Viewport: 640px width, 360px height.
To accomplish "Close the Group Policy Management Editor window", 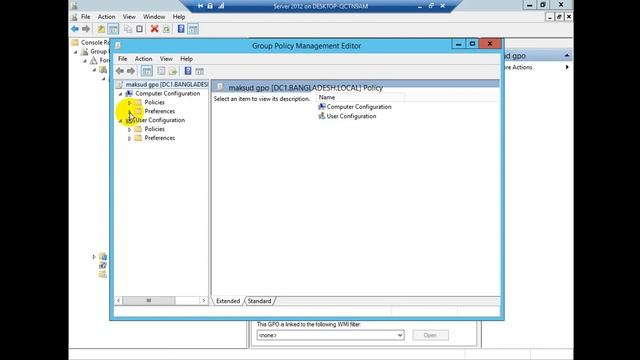I will [490, 44].
